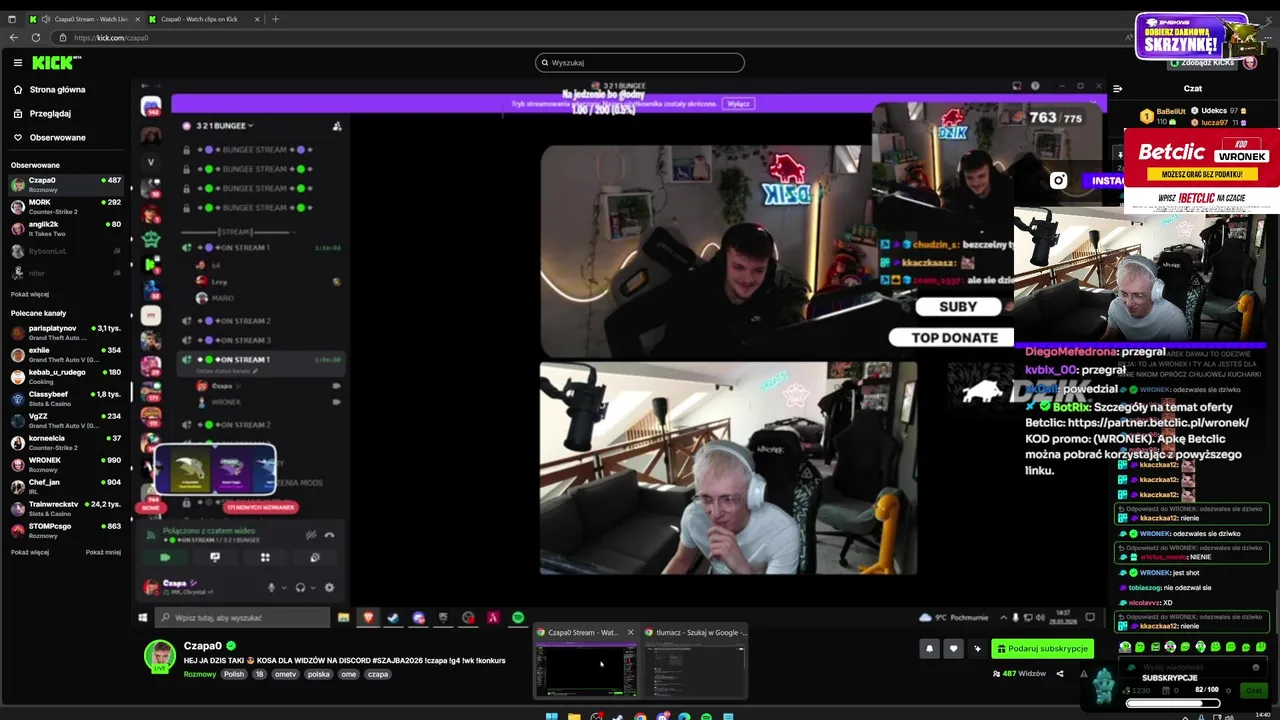
Task: Click the Podaruj subskrypcje button
Action: click(1042, 649)
